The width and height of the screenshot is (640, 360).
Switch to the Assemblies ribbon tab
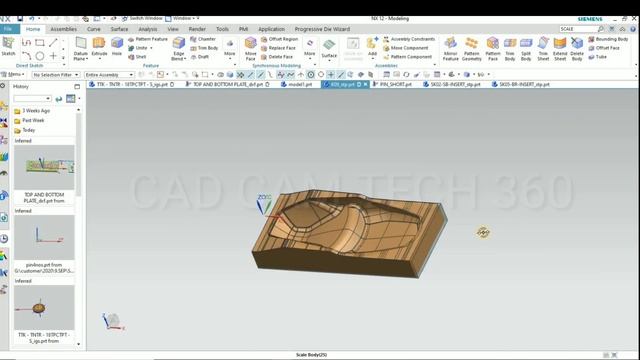(63, 29)
